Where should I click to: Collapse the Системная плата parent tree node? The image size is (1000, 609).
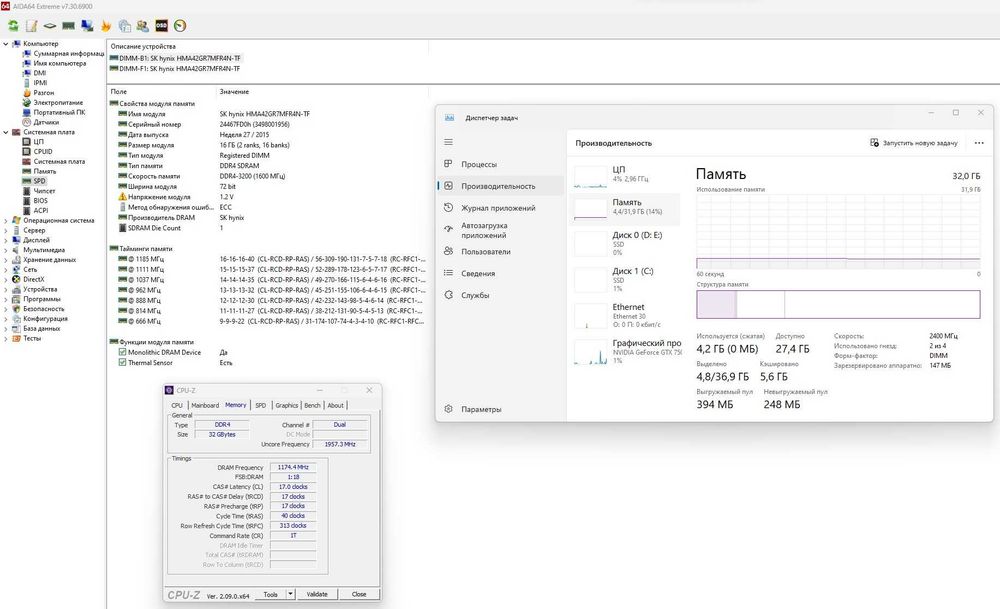6,132
